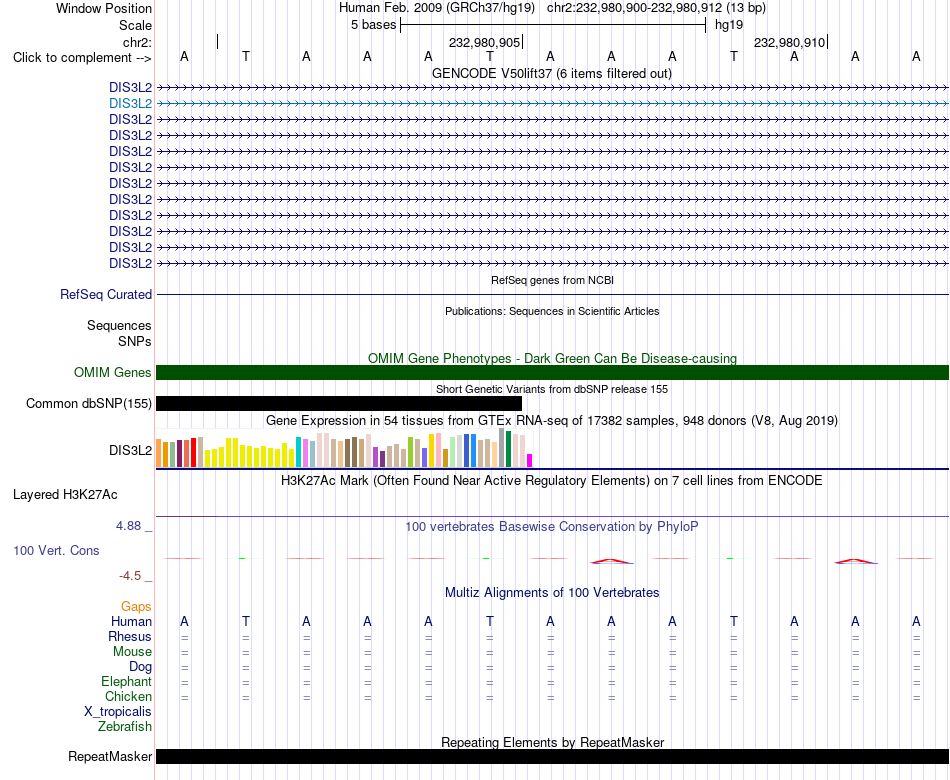Click the RepeatMasker track label
The image size is (950, 780).
(x=110, y=756)
